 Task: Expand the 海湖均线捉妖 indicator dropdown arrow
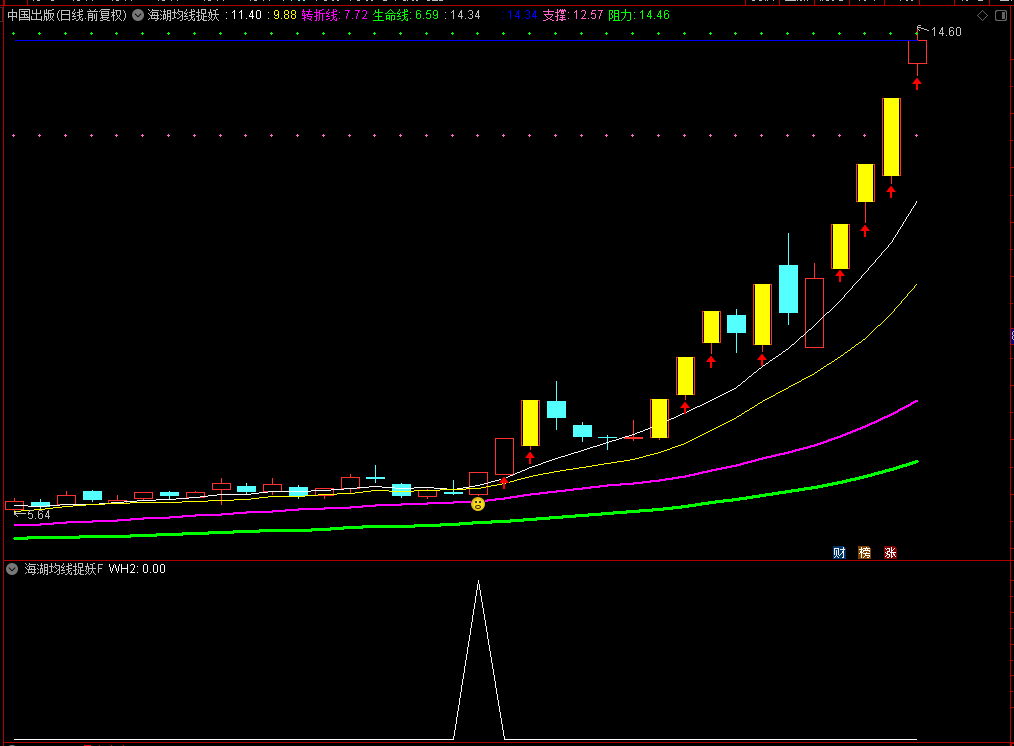pos(138,15)
